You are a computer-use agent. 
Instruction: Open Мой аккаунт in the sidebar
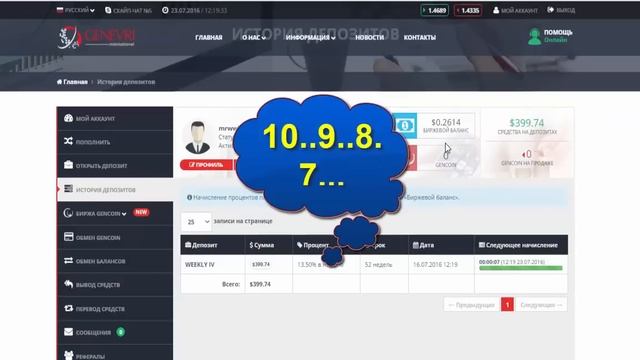[x=115, y=118]
